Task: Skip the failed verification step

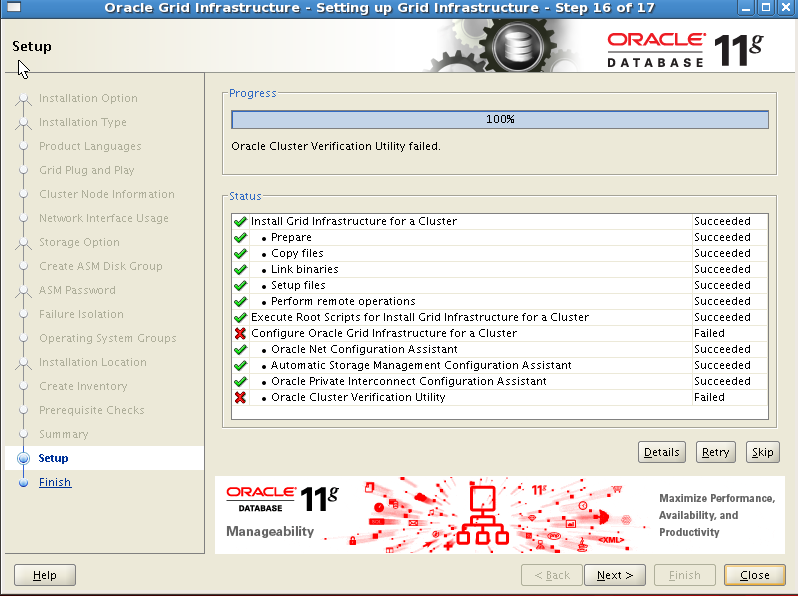Action: tap(762, 452)
